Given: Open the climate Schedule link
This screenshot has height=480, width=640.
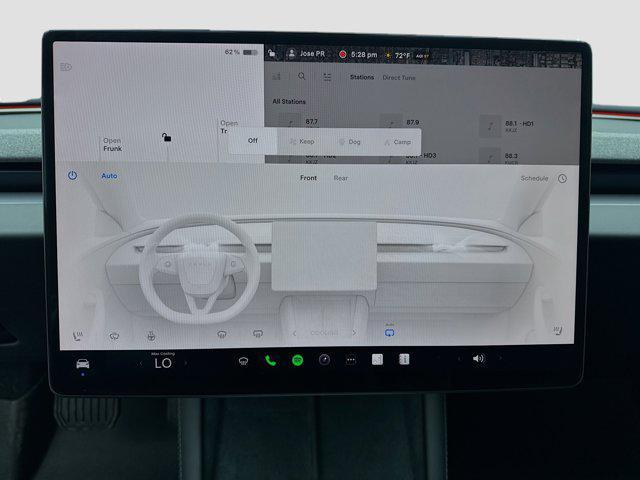Looking at the screenshot, I should [534, 178].
